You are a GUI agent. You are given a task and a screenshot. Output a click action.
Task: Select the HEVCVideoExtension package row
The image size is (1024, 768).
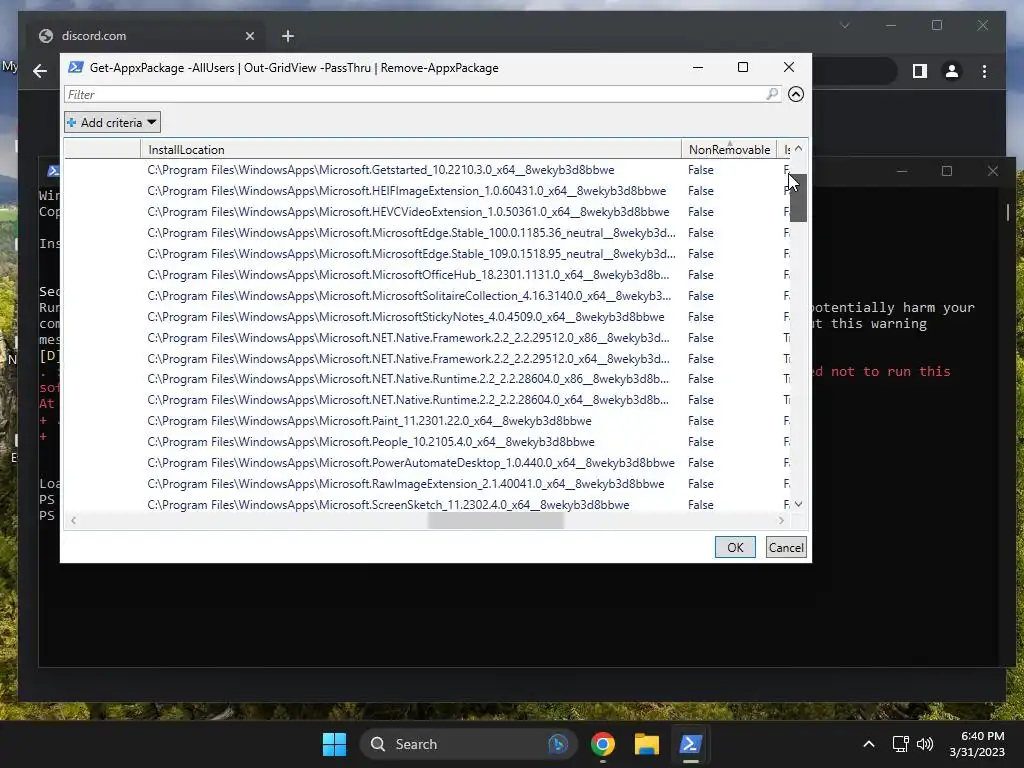pyautogui.click(x=427, y=212)
